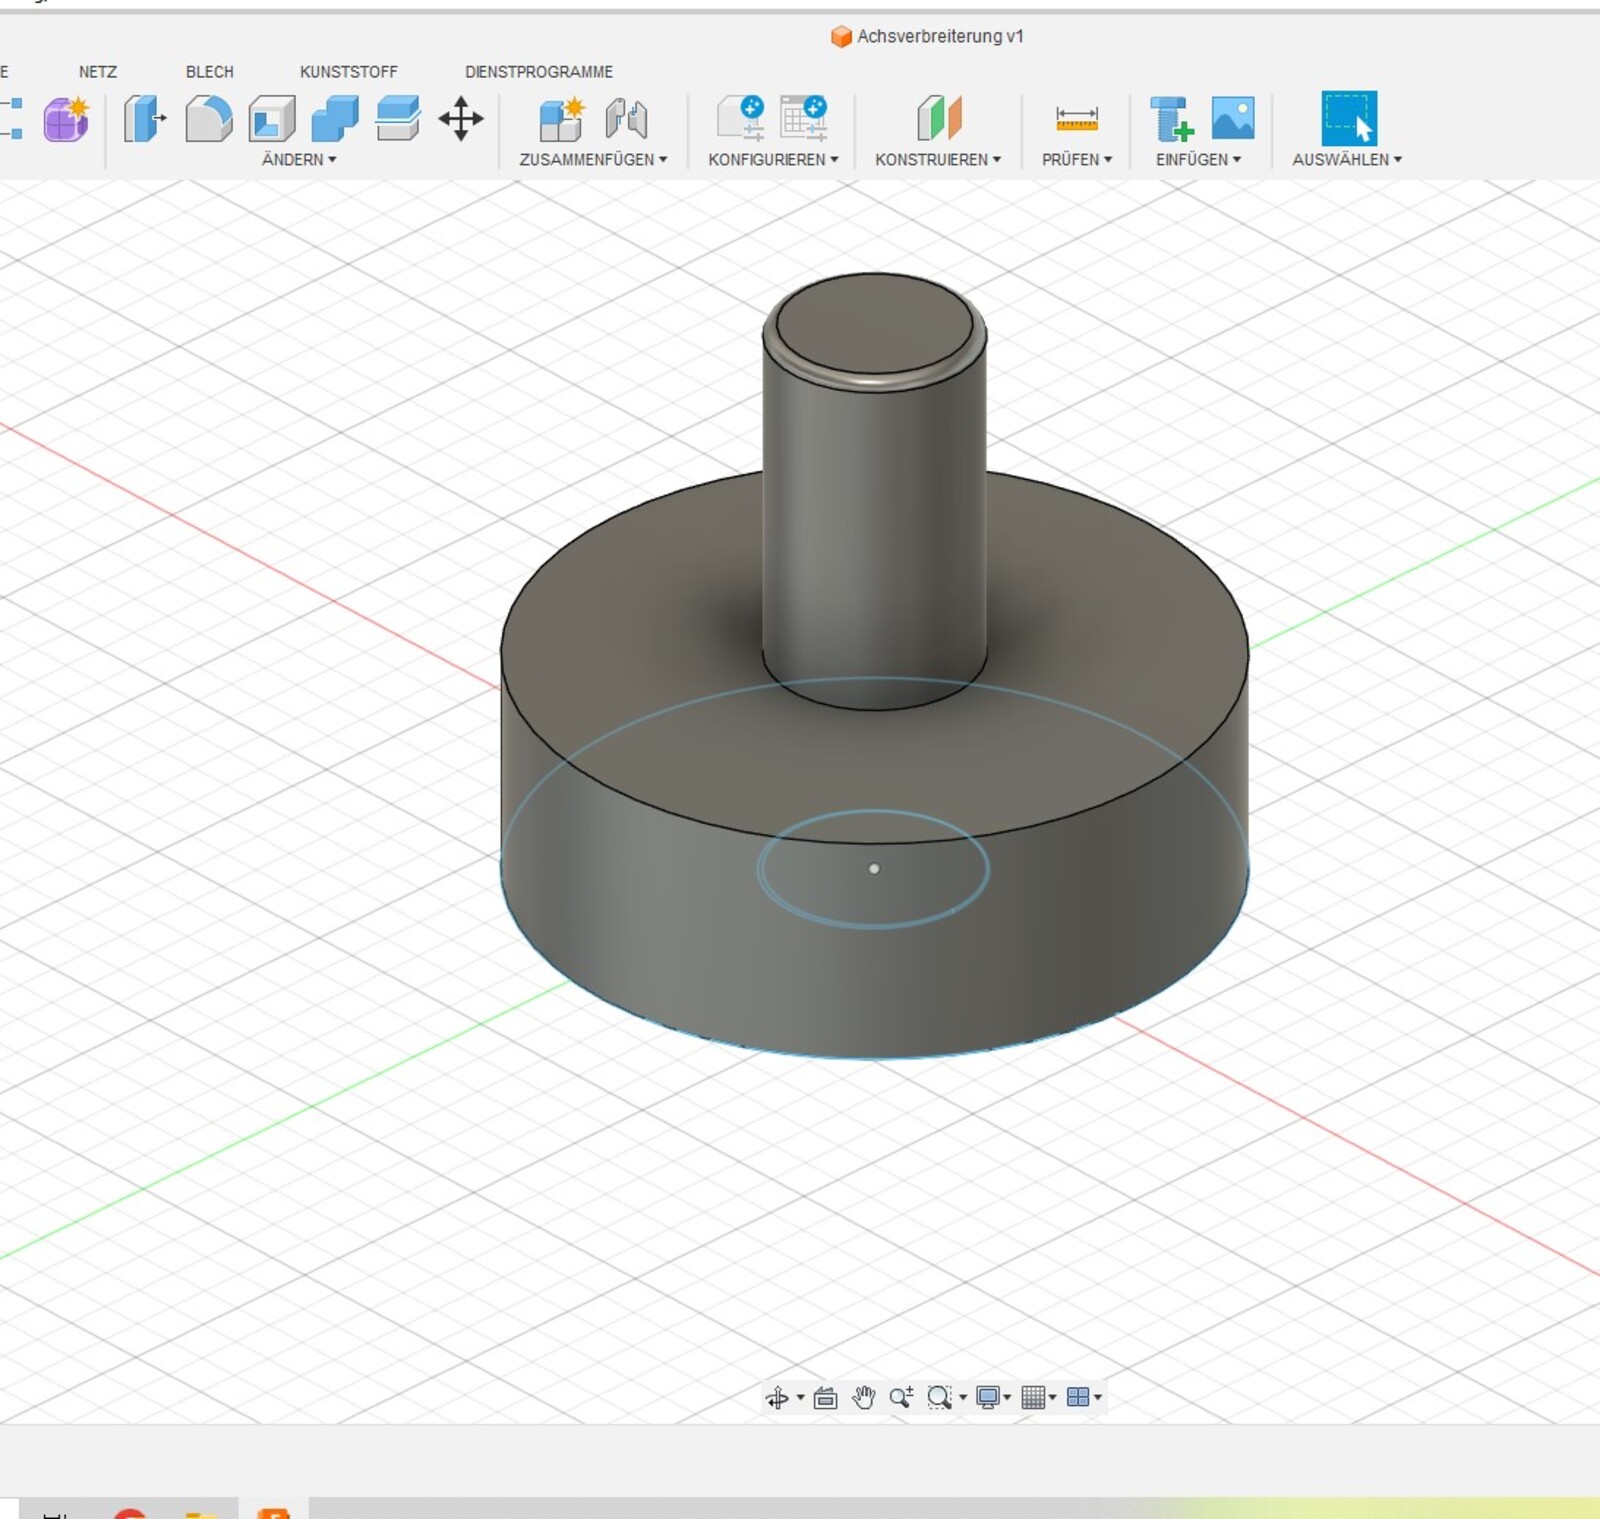Screen dimensions: 1600x1519
Task: Select the Press Pull tool icon
Action: [x=144, y=119]
